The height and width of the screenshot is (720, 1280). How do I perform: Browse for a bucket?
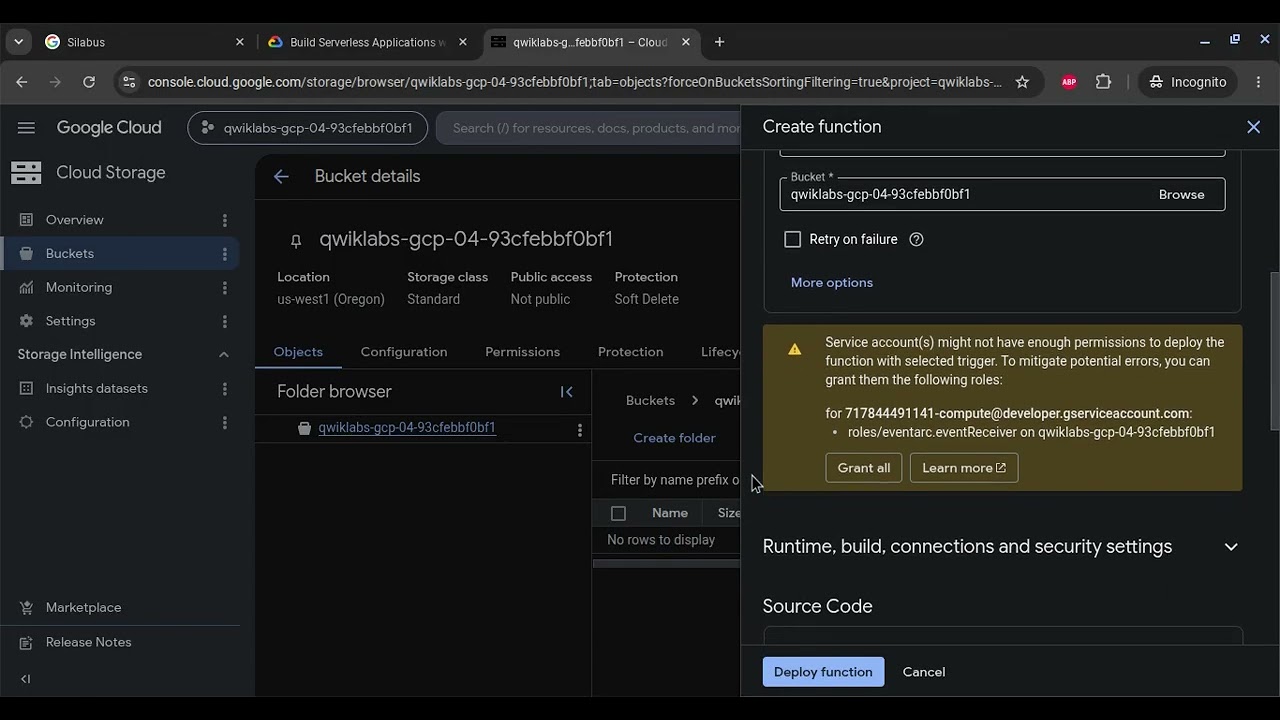pyautogui.click(x=1181, y=194)
